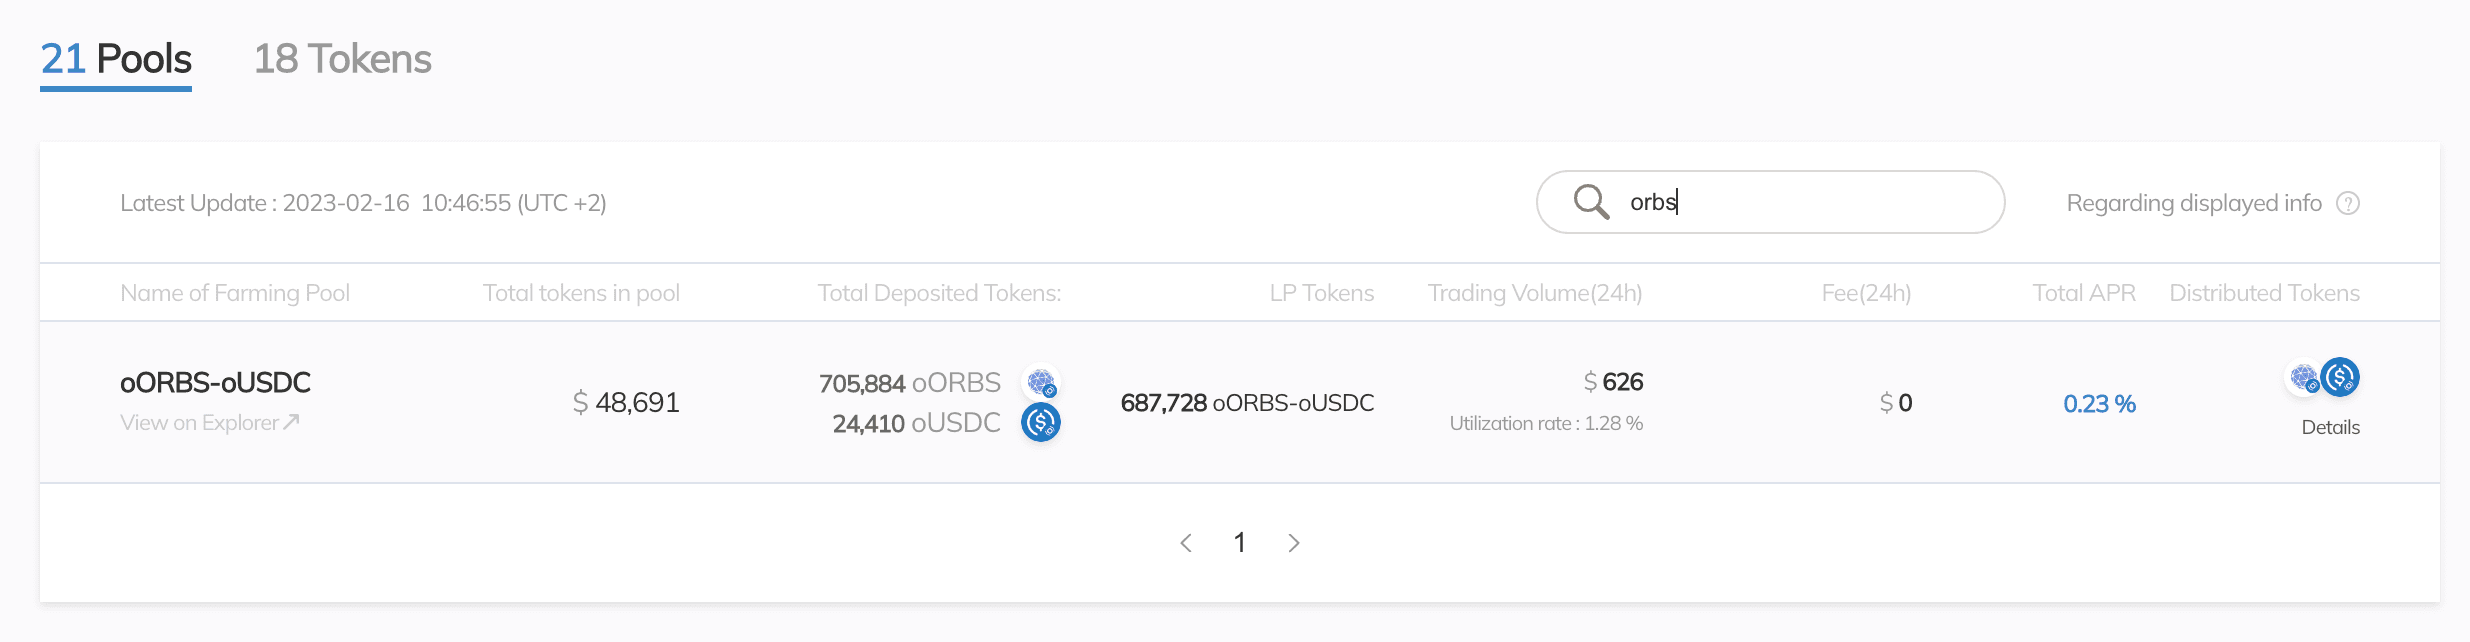Viewport: 2470px width, 642px height.
Task: Switch to the 18 Tokens tab
Action: click(x=343, y=59)
